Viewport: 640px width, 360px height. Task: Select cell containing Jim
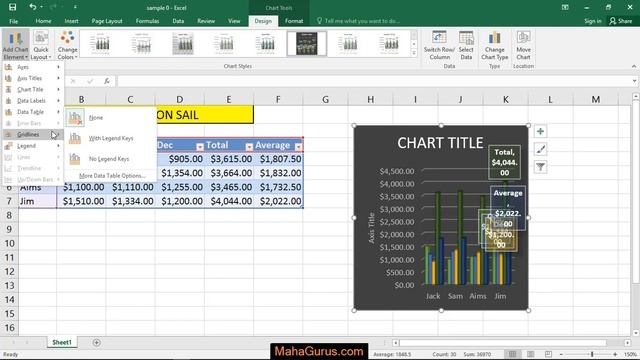pos(38,201)
